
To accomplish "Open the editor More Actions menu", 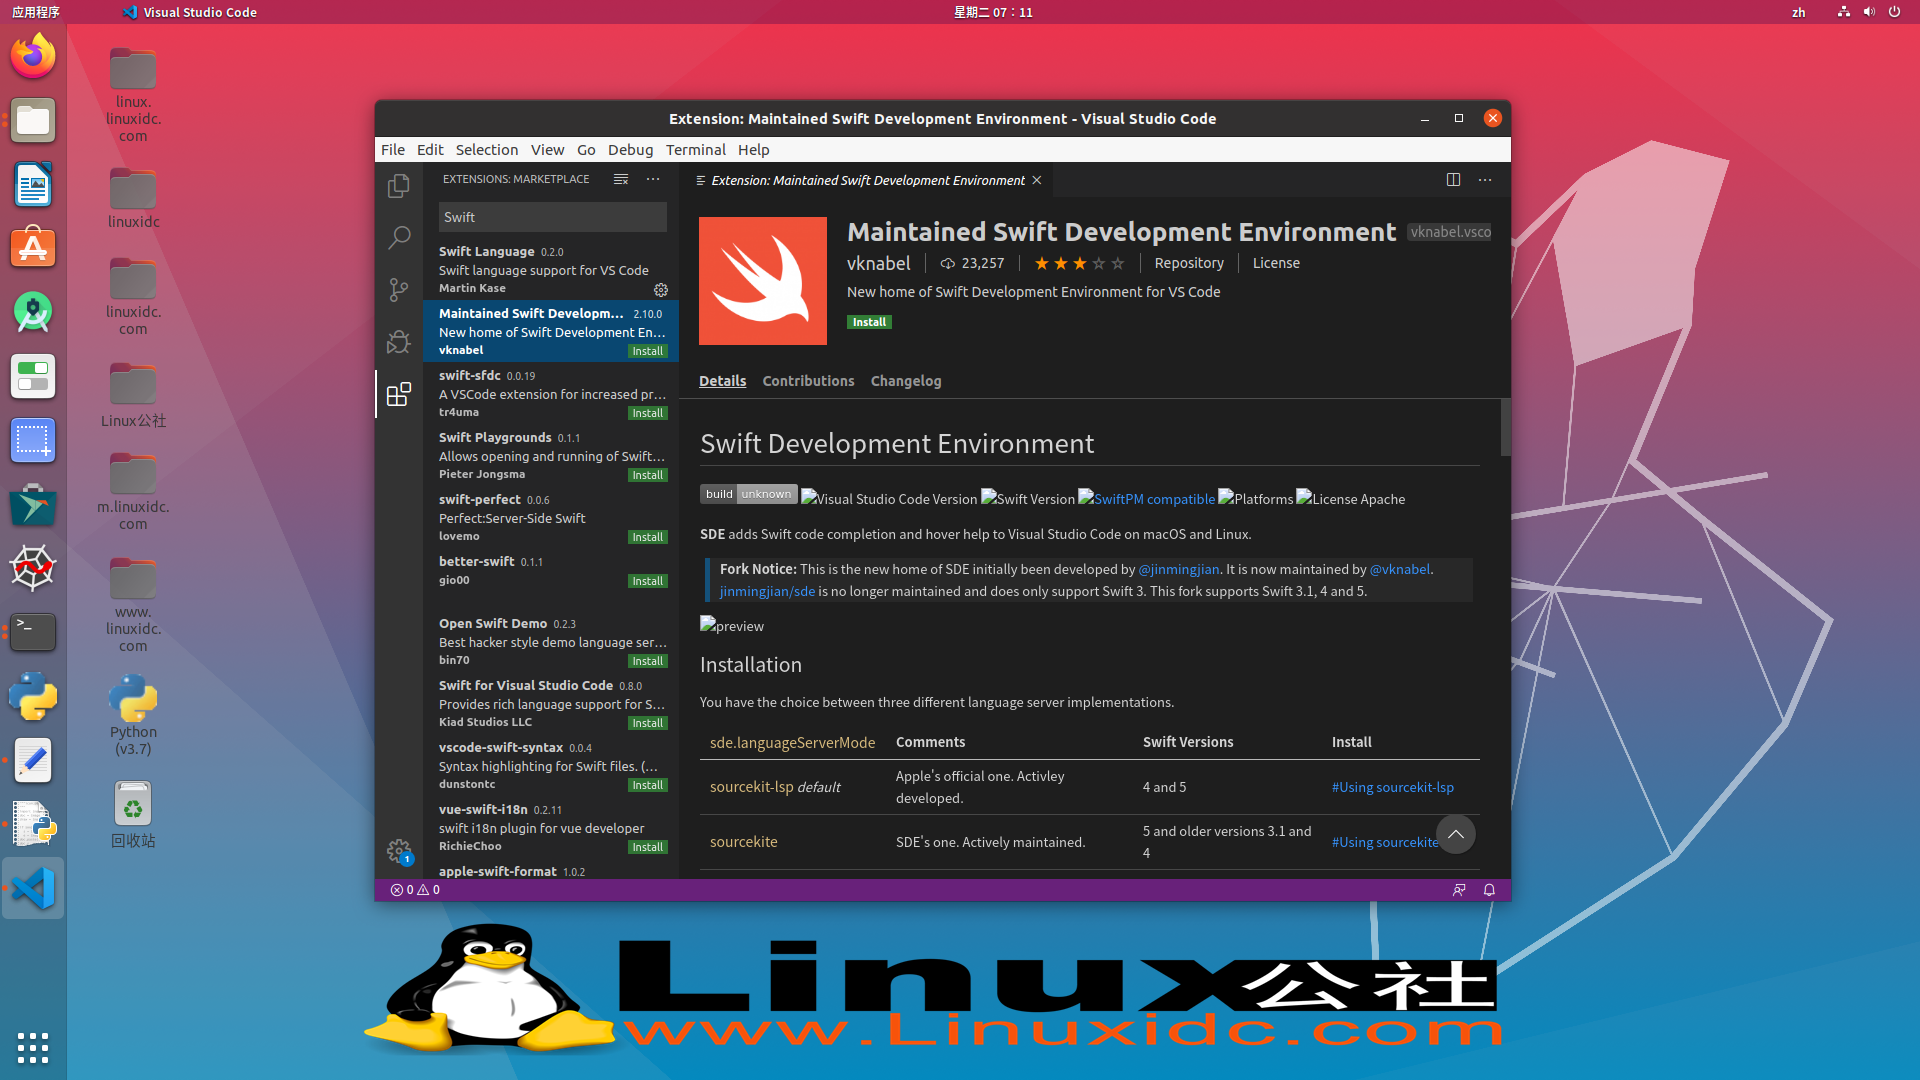I will 1485,180.
